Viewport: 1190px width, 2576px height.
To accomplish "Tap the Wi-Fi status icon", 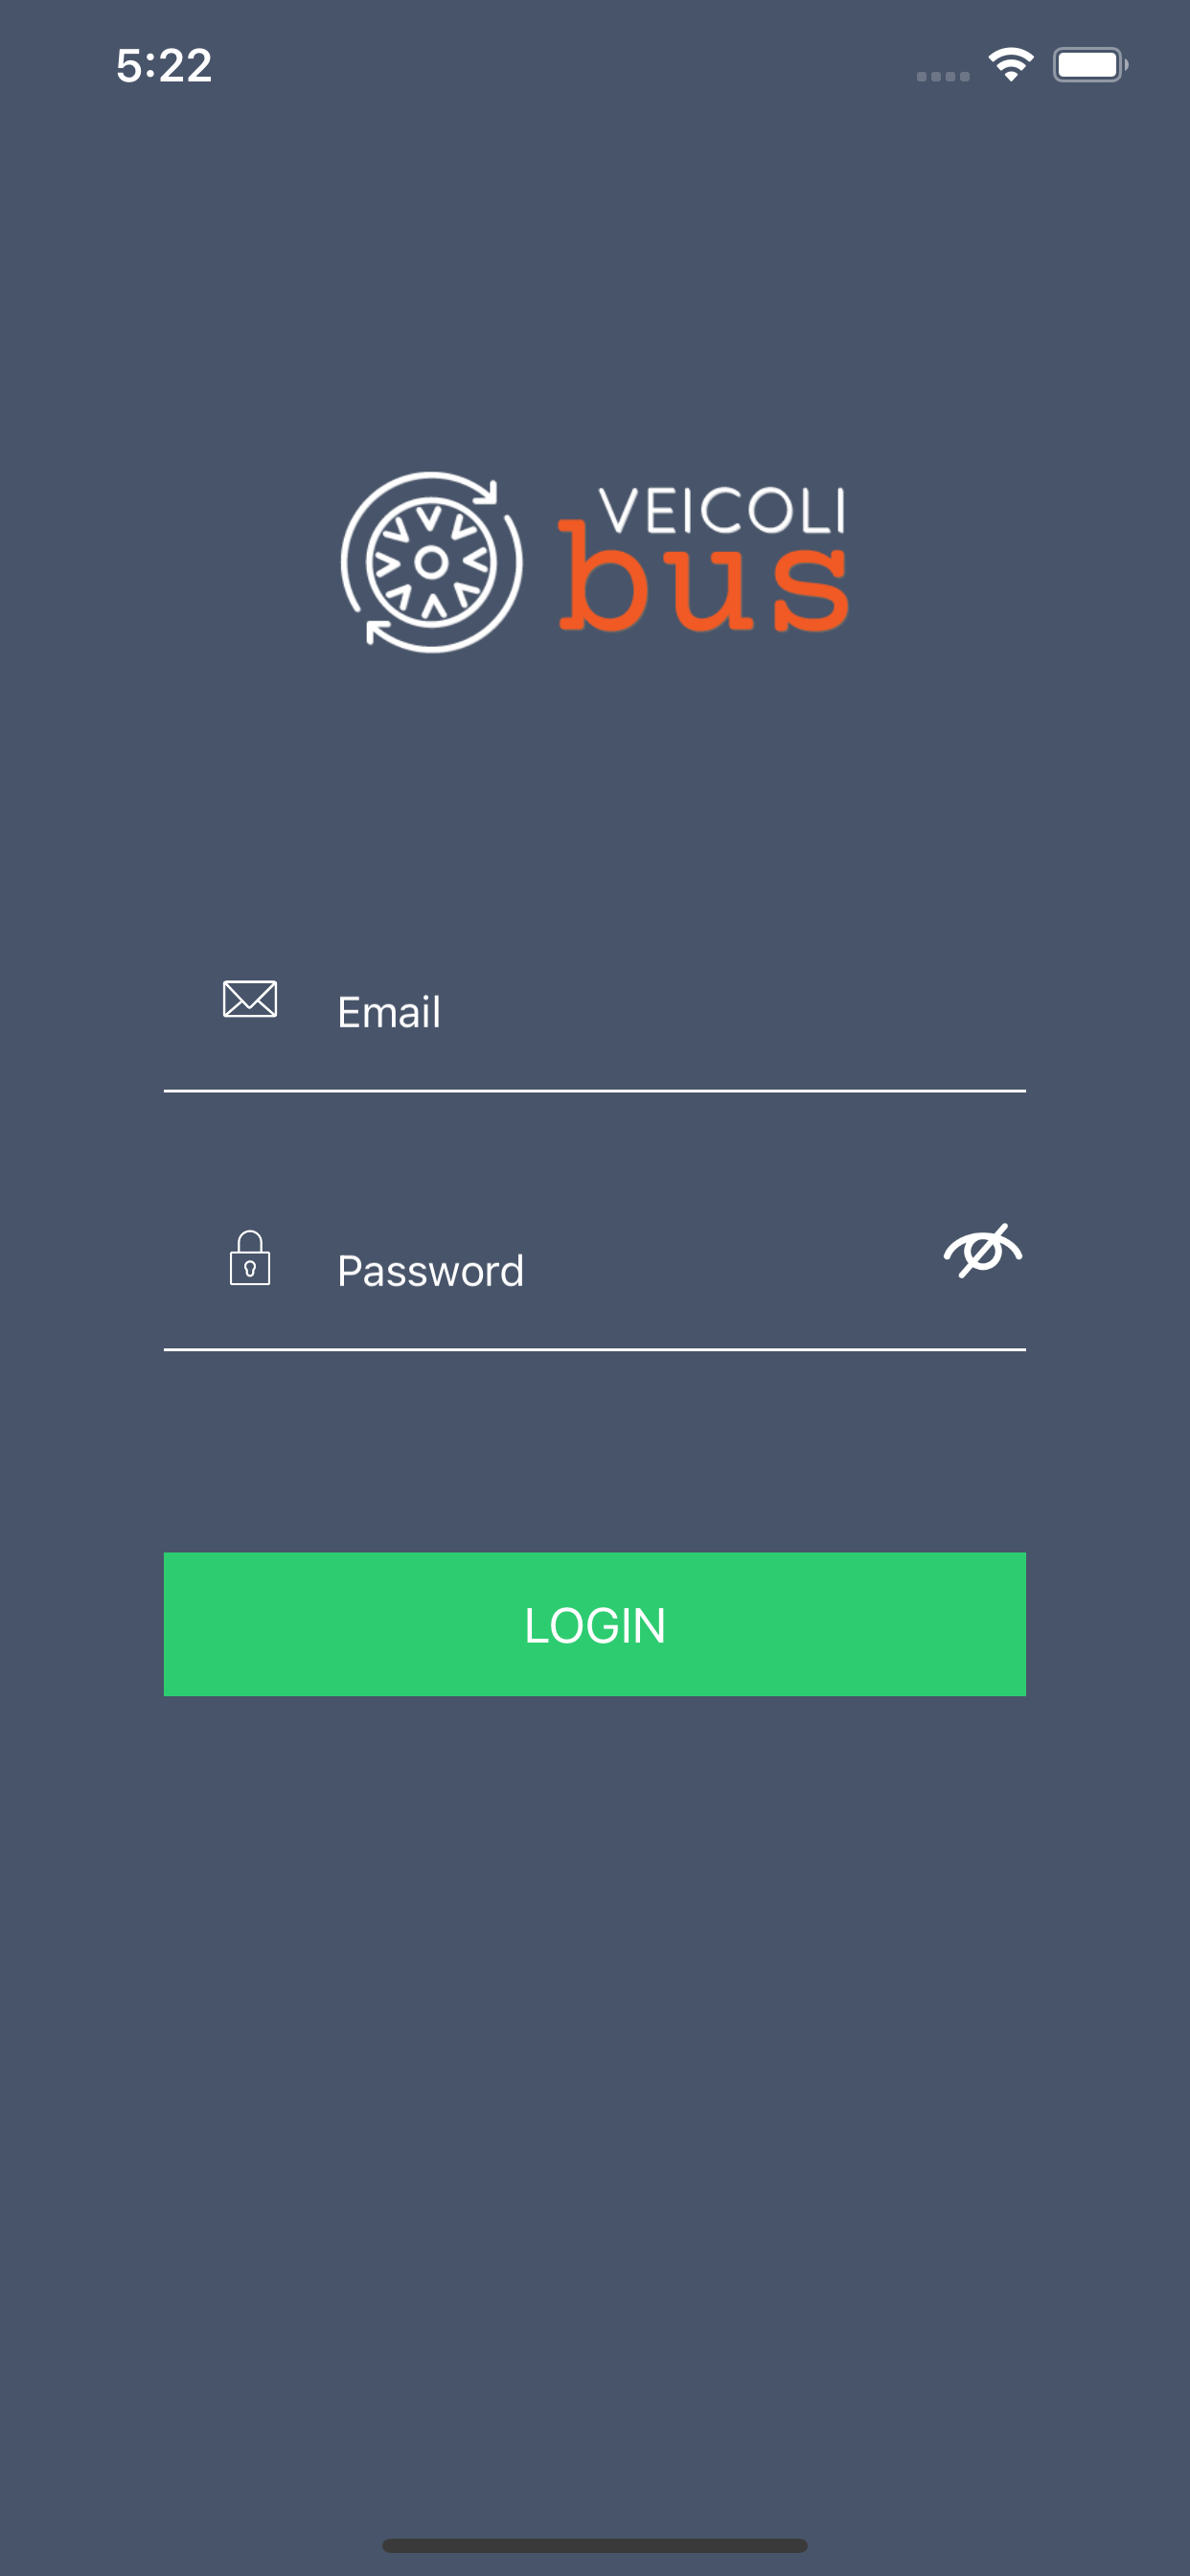I will (1011, 65).
